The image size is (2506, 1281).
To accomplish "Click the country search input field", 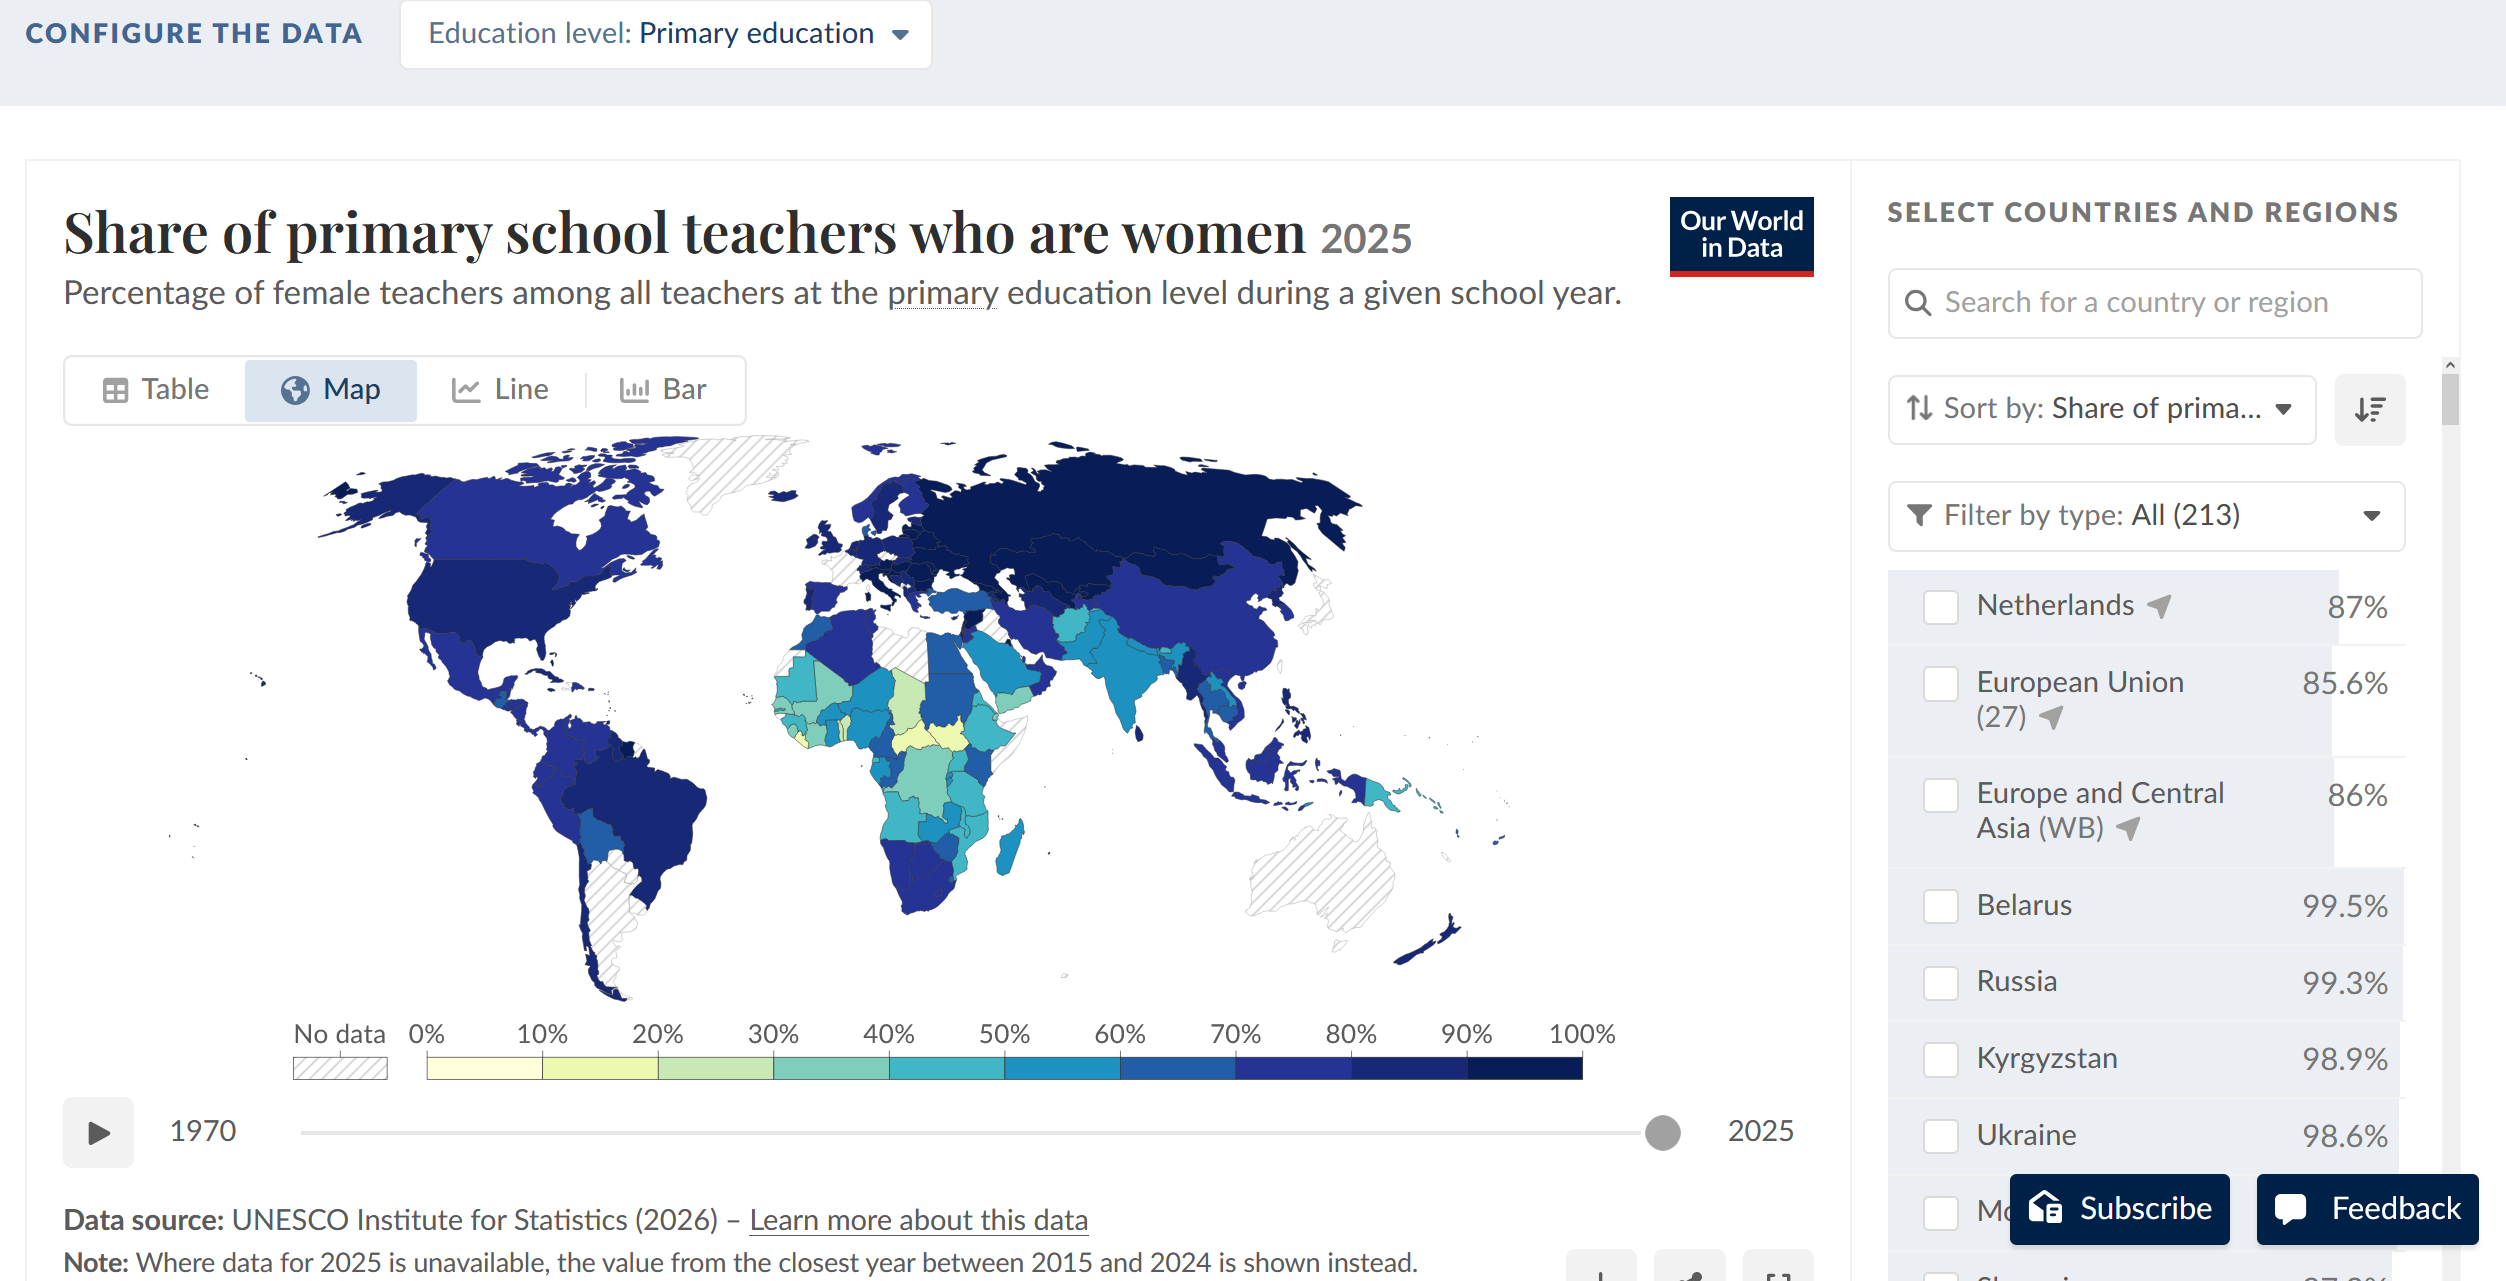I will (2154, 303).
